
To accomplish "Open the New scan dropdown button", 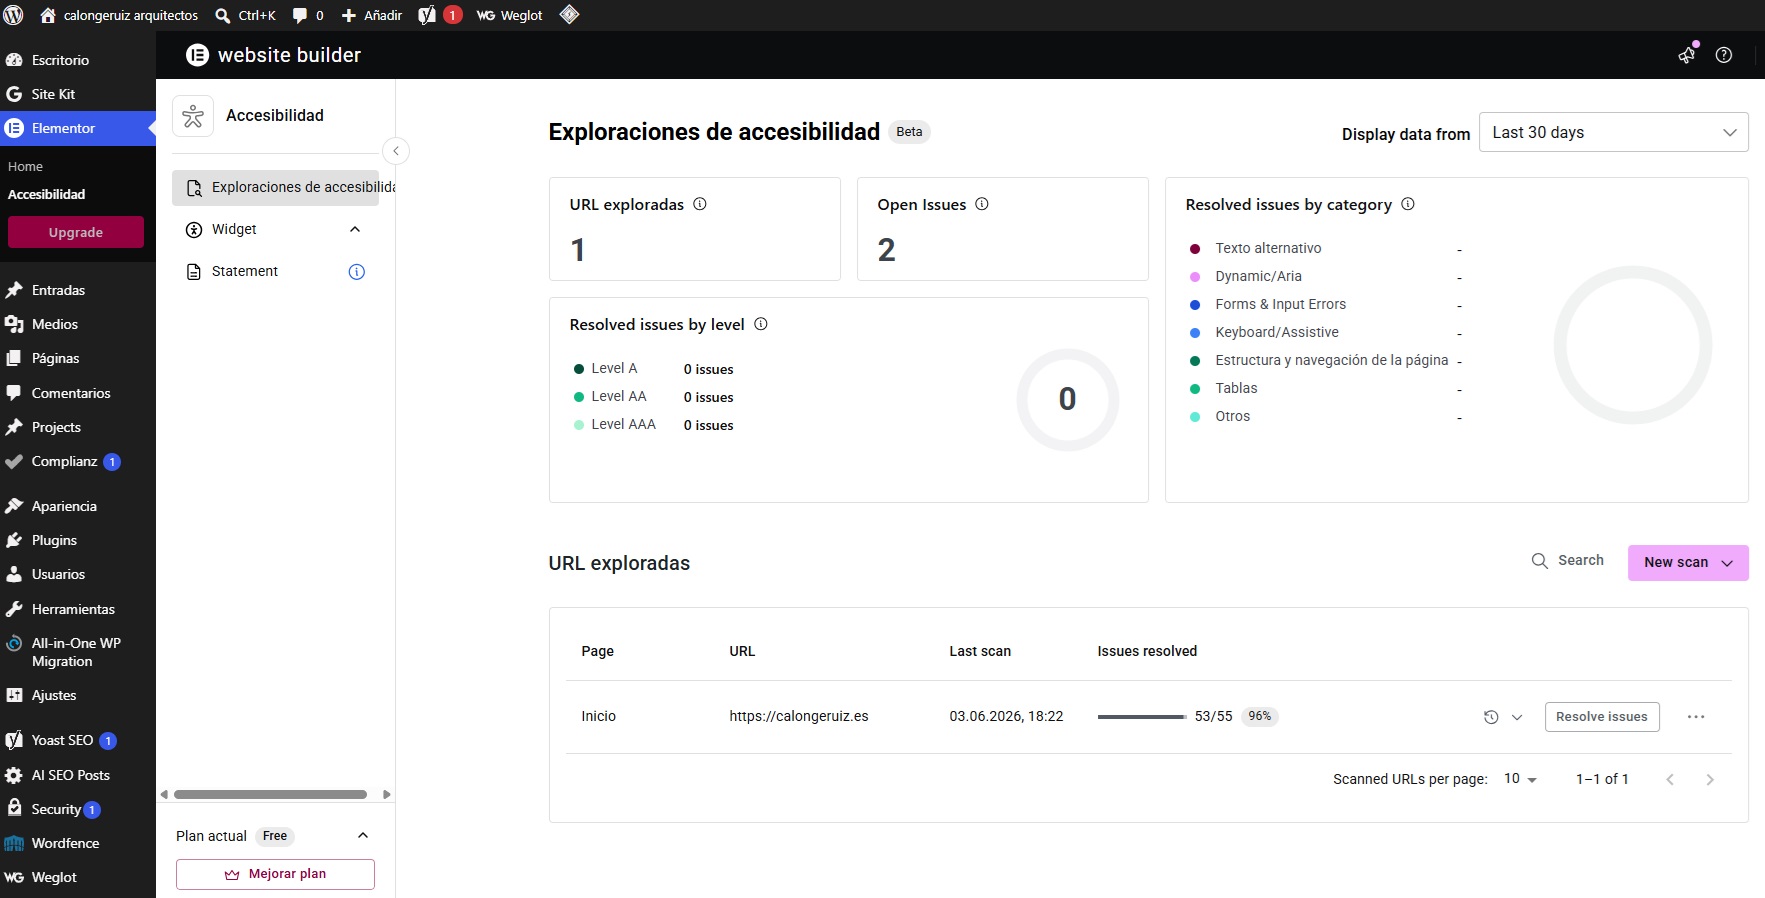I will 1688,563.
